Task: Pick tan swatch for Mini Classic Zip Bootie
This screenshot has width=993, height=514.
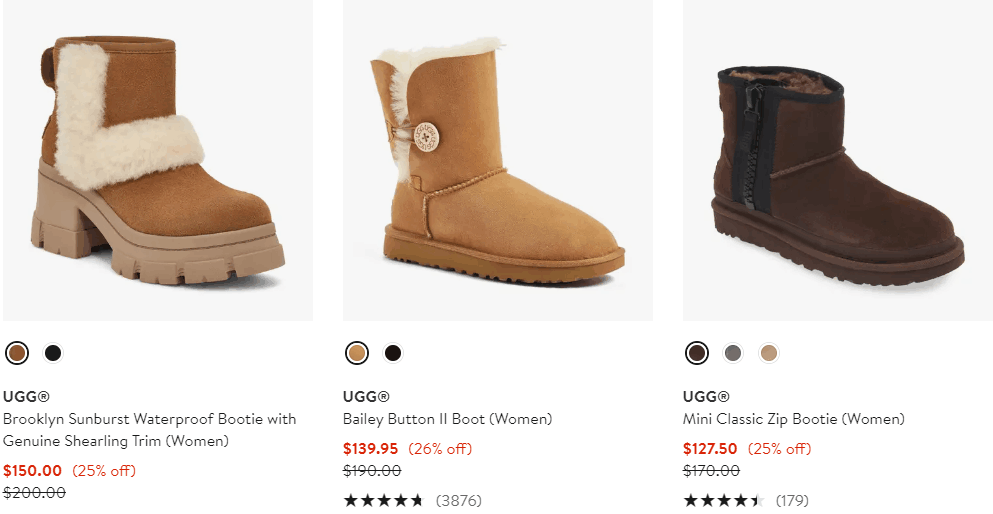Action: [x=768, y=353]
